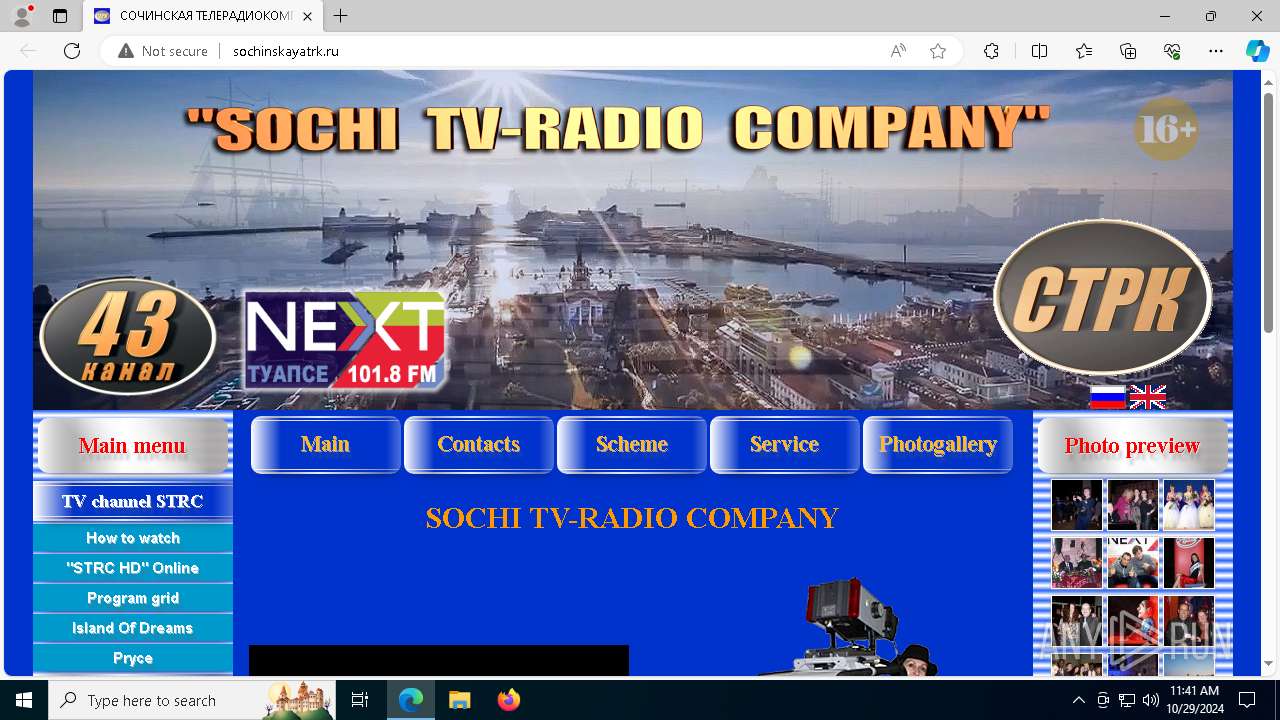The width and height of the screenshot is (1280, 720).
Task: Open a new browser tab
Action: (341, 16)
